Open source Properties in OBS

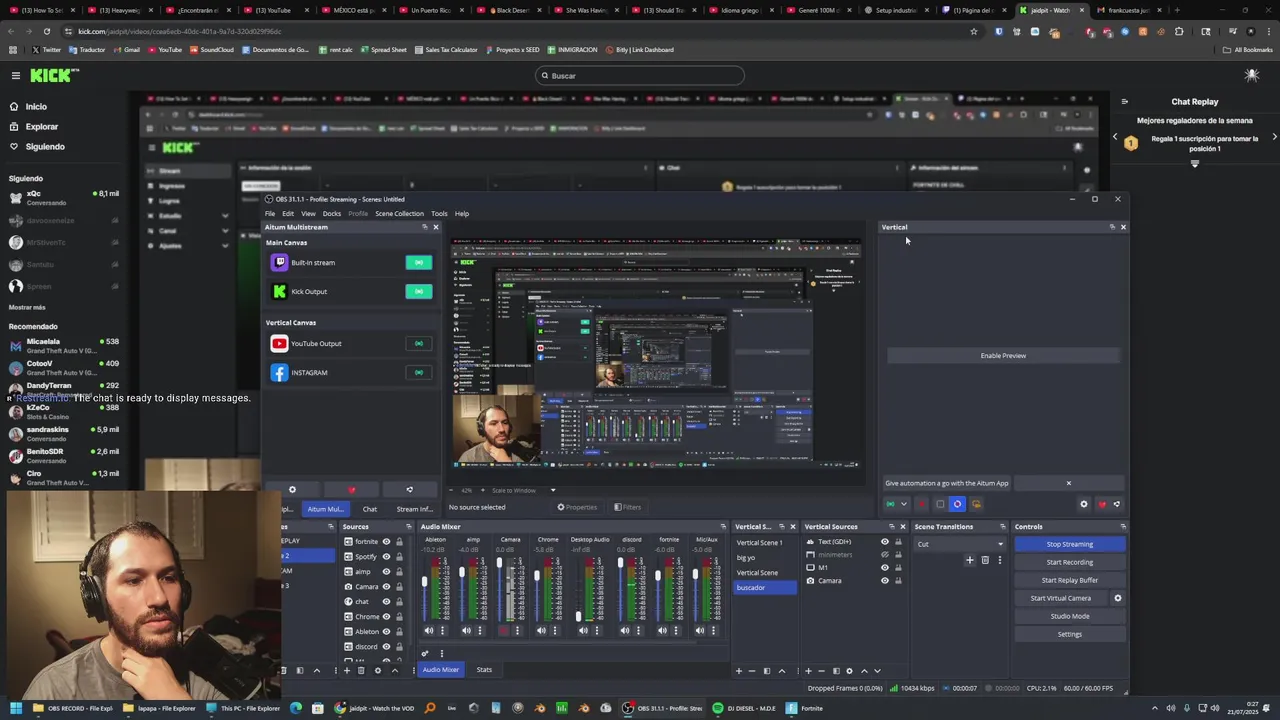(x=577, y=507)
